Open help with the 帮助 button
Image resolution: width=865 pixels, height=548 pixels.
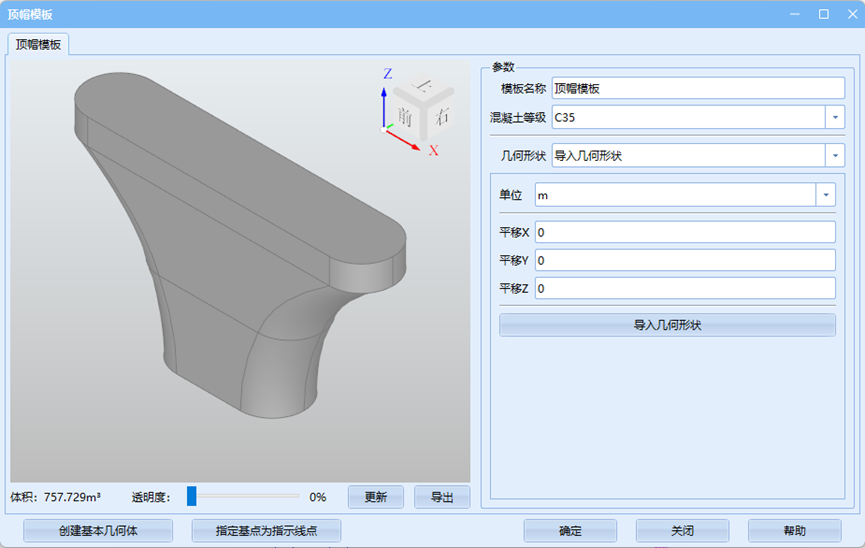(794, 531)
